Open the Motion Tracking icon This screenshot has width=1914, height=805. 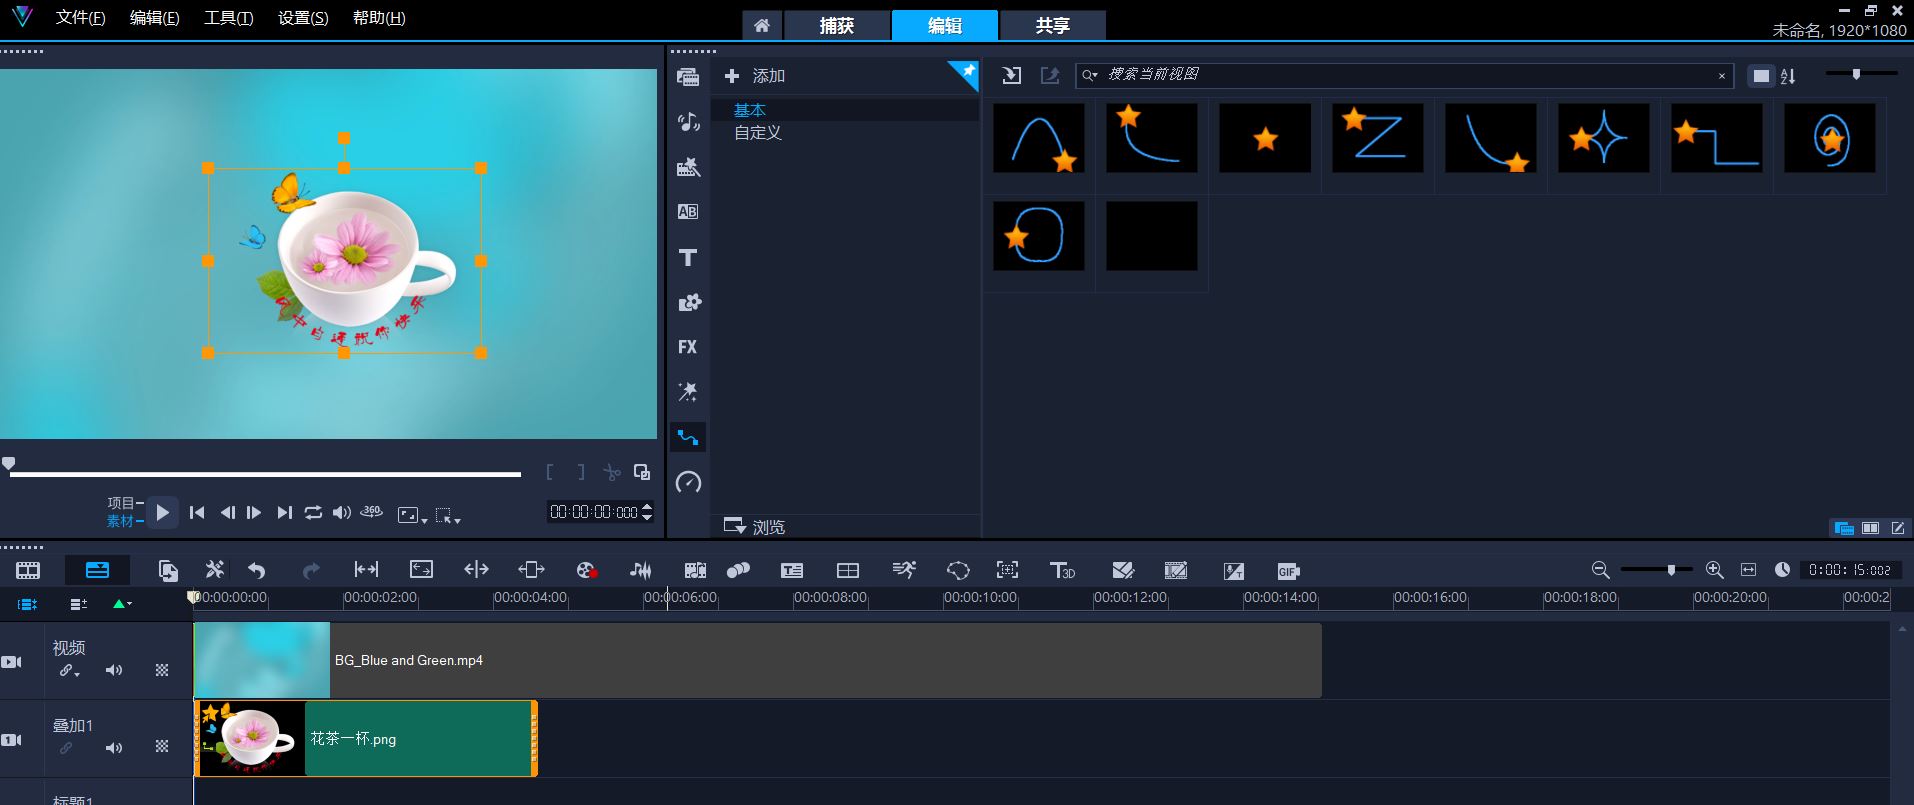[738, 571]
